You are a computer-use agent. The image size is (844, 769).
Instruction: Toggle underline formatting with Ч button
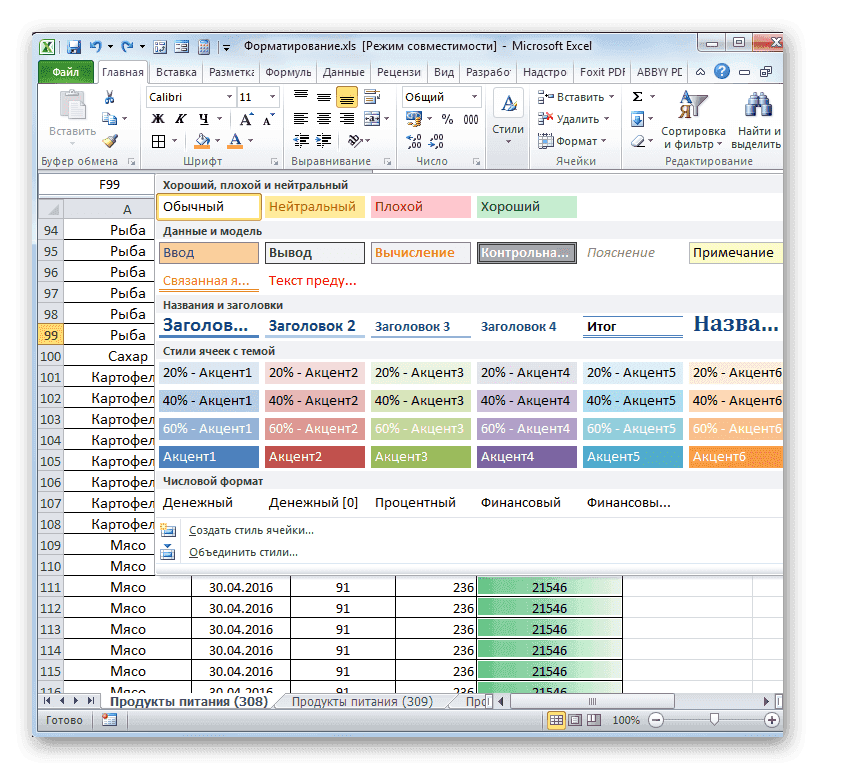(203, 119)
